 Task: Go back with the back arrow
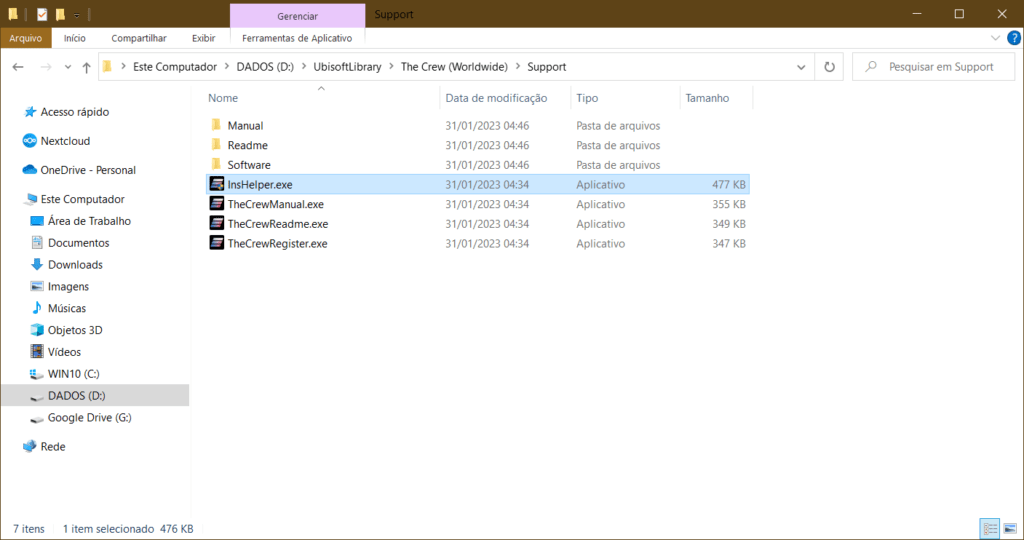(18, 67)
